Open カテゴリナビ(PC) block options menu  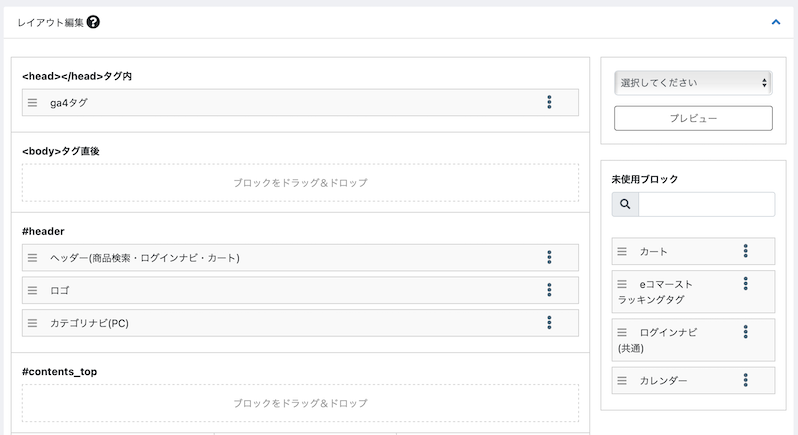[549, 322]
